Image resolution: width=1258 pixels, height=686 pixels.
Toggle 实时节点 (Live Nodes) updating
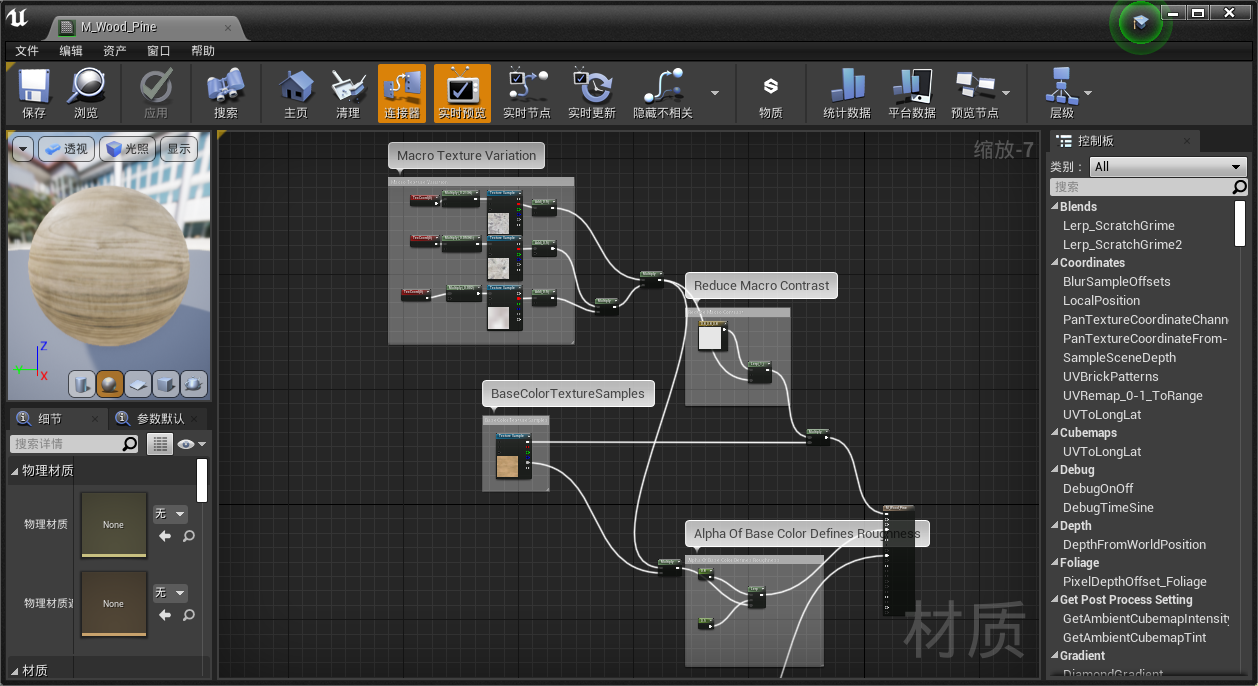(x=527, y=92)
